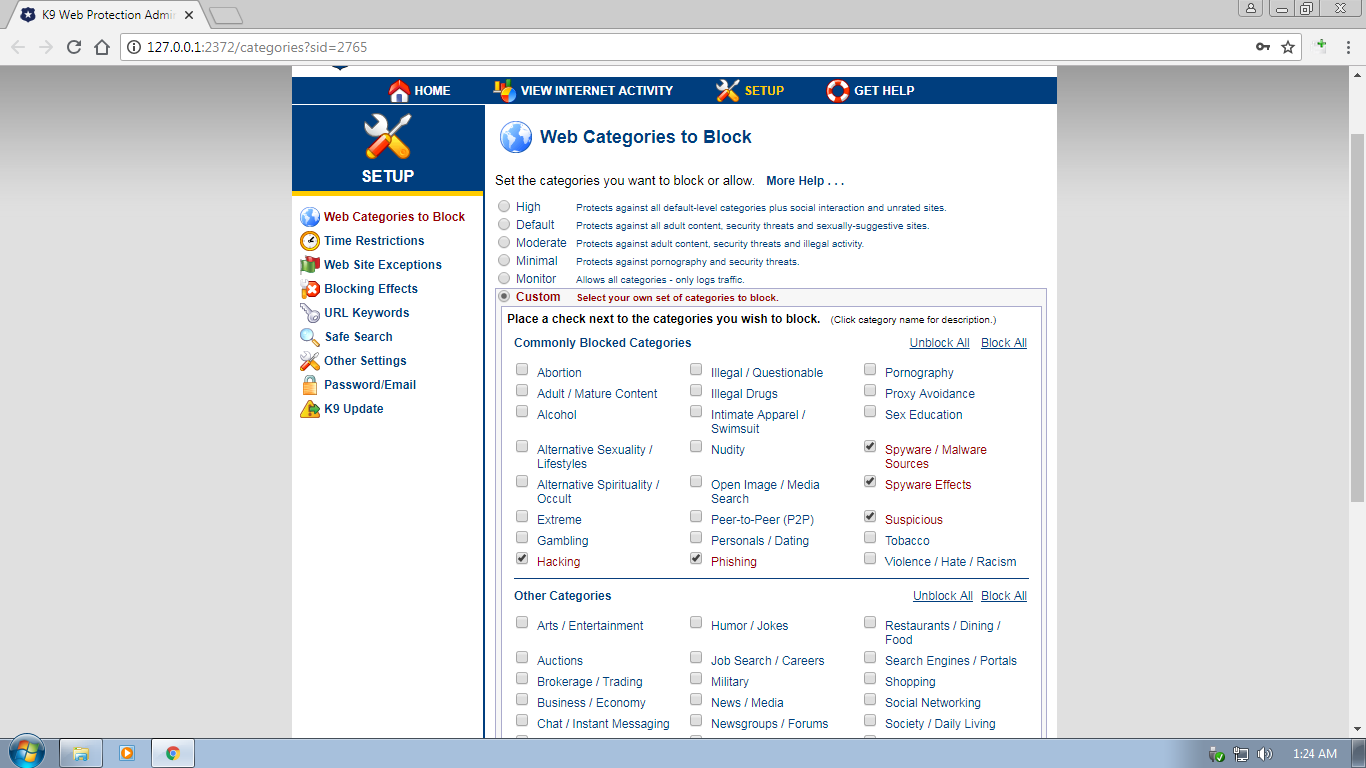Image resolution: width=1366 pixels, height=768 pixels.
Task: Click the taskbar clock showing 1:24 AM
Action: pos(1314,754)
